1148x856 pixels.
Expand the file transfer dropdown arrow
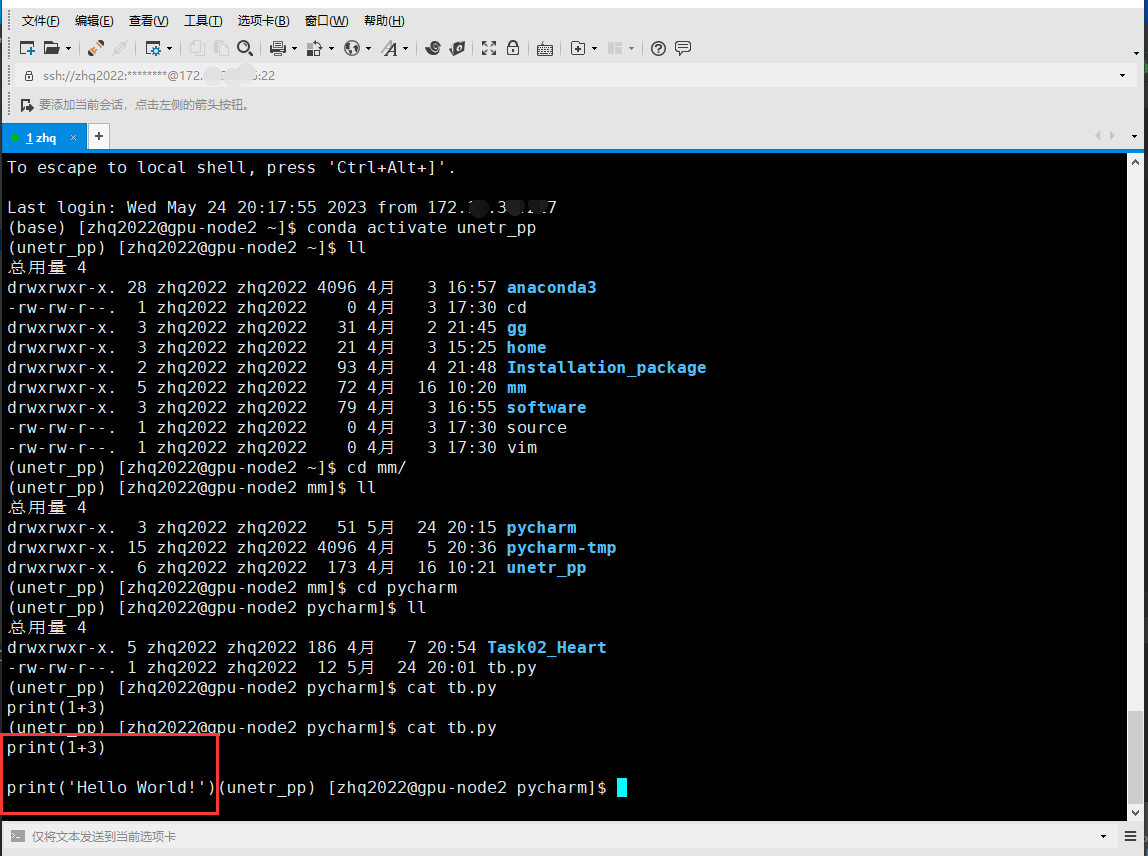click(x=331, y=48)
